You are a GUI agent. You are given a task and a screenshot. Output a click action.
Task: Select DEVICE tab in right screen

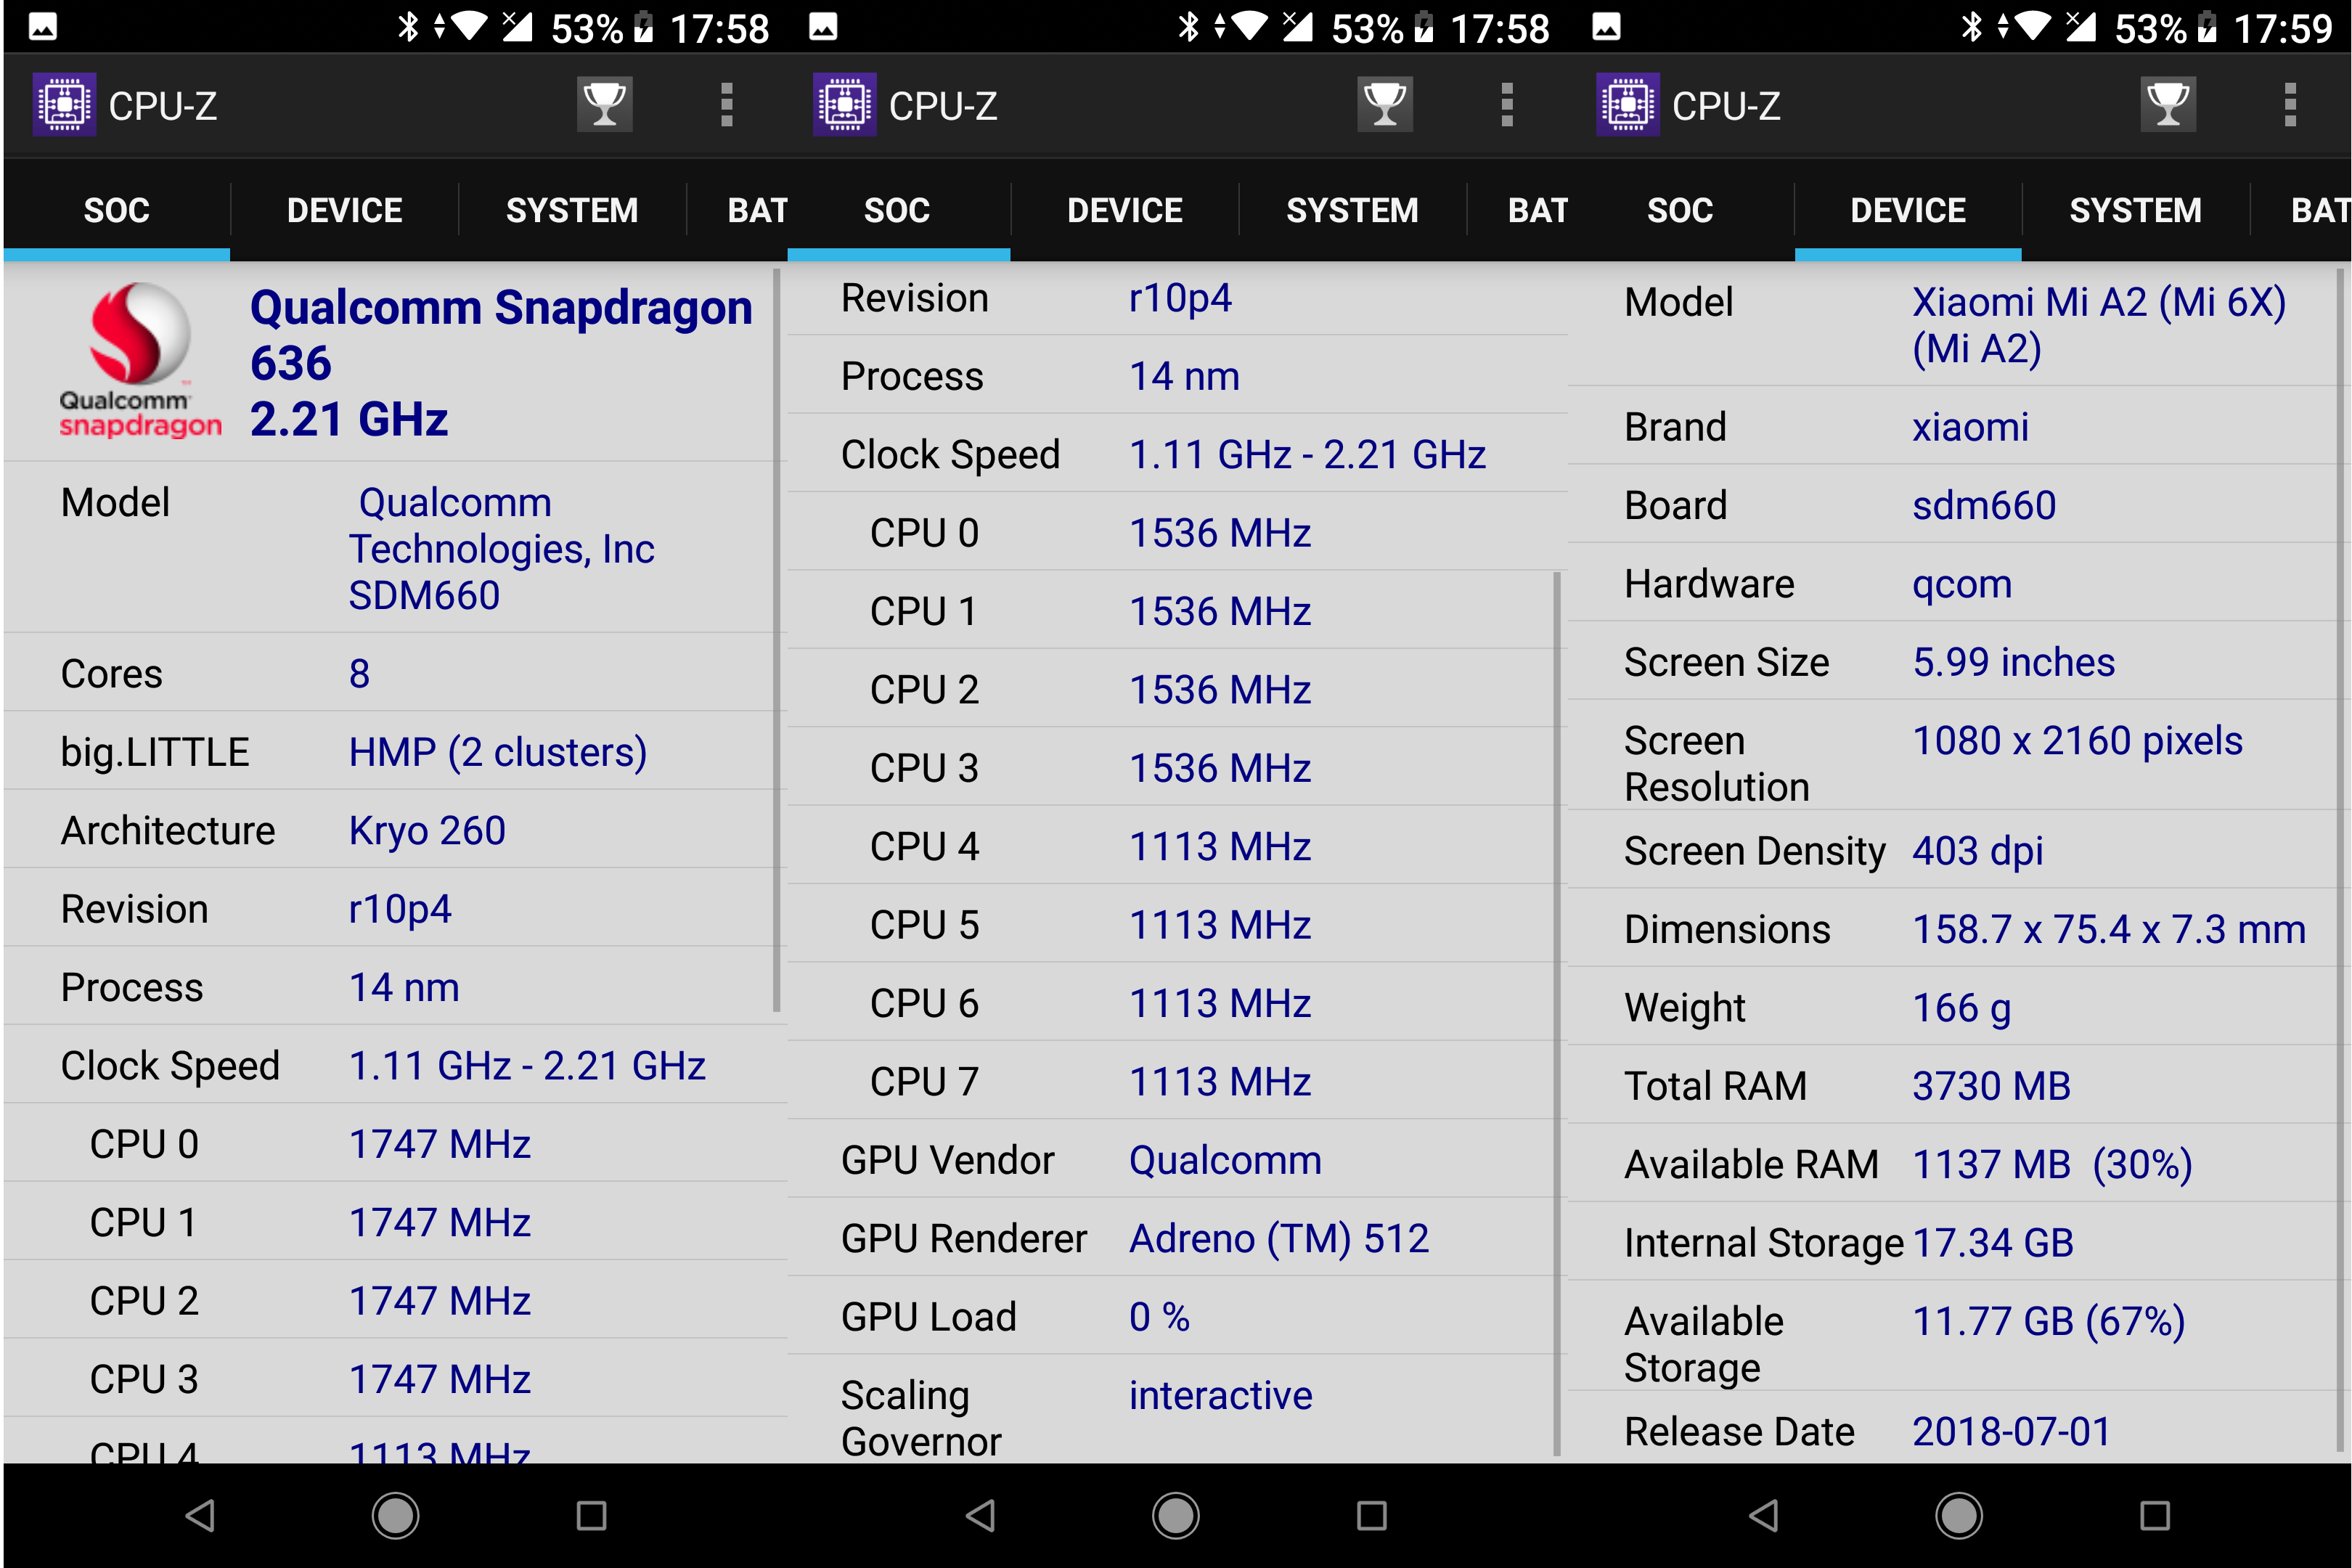(1908, 211)
